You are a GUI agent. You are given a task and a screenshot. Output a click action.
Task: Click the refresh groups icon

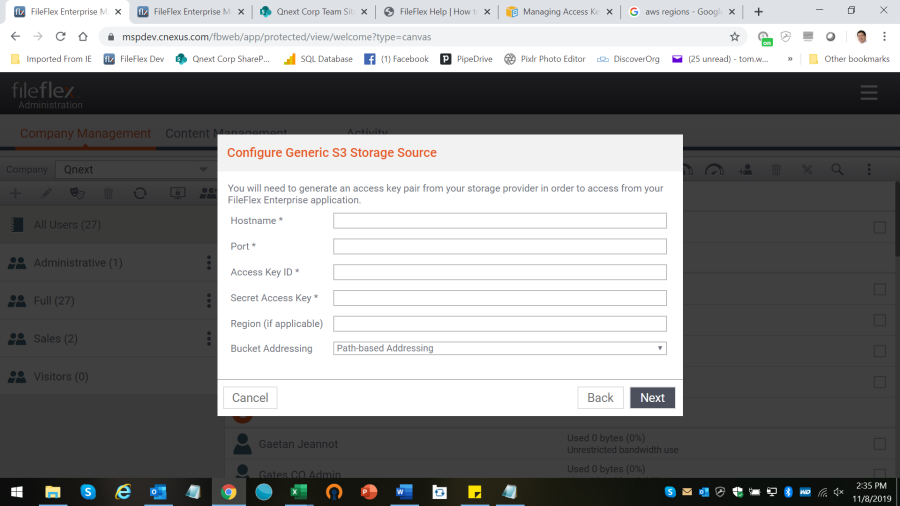(140, 193)
